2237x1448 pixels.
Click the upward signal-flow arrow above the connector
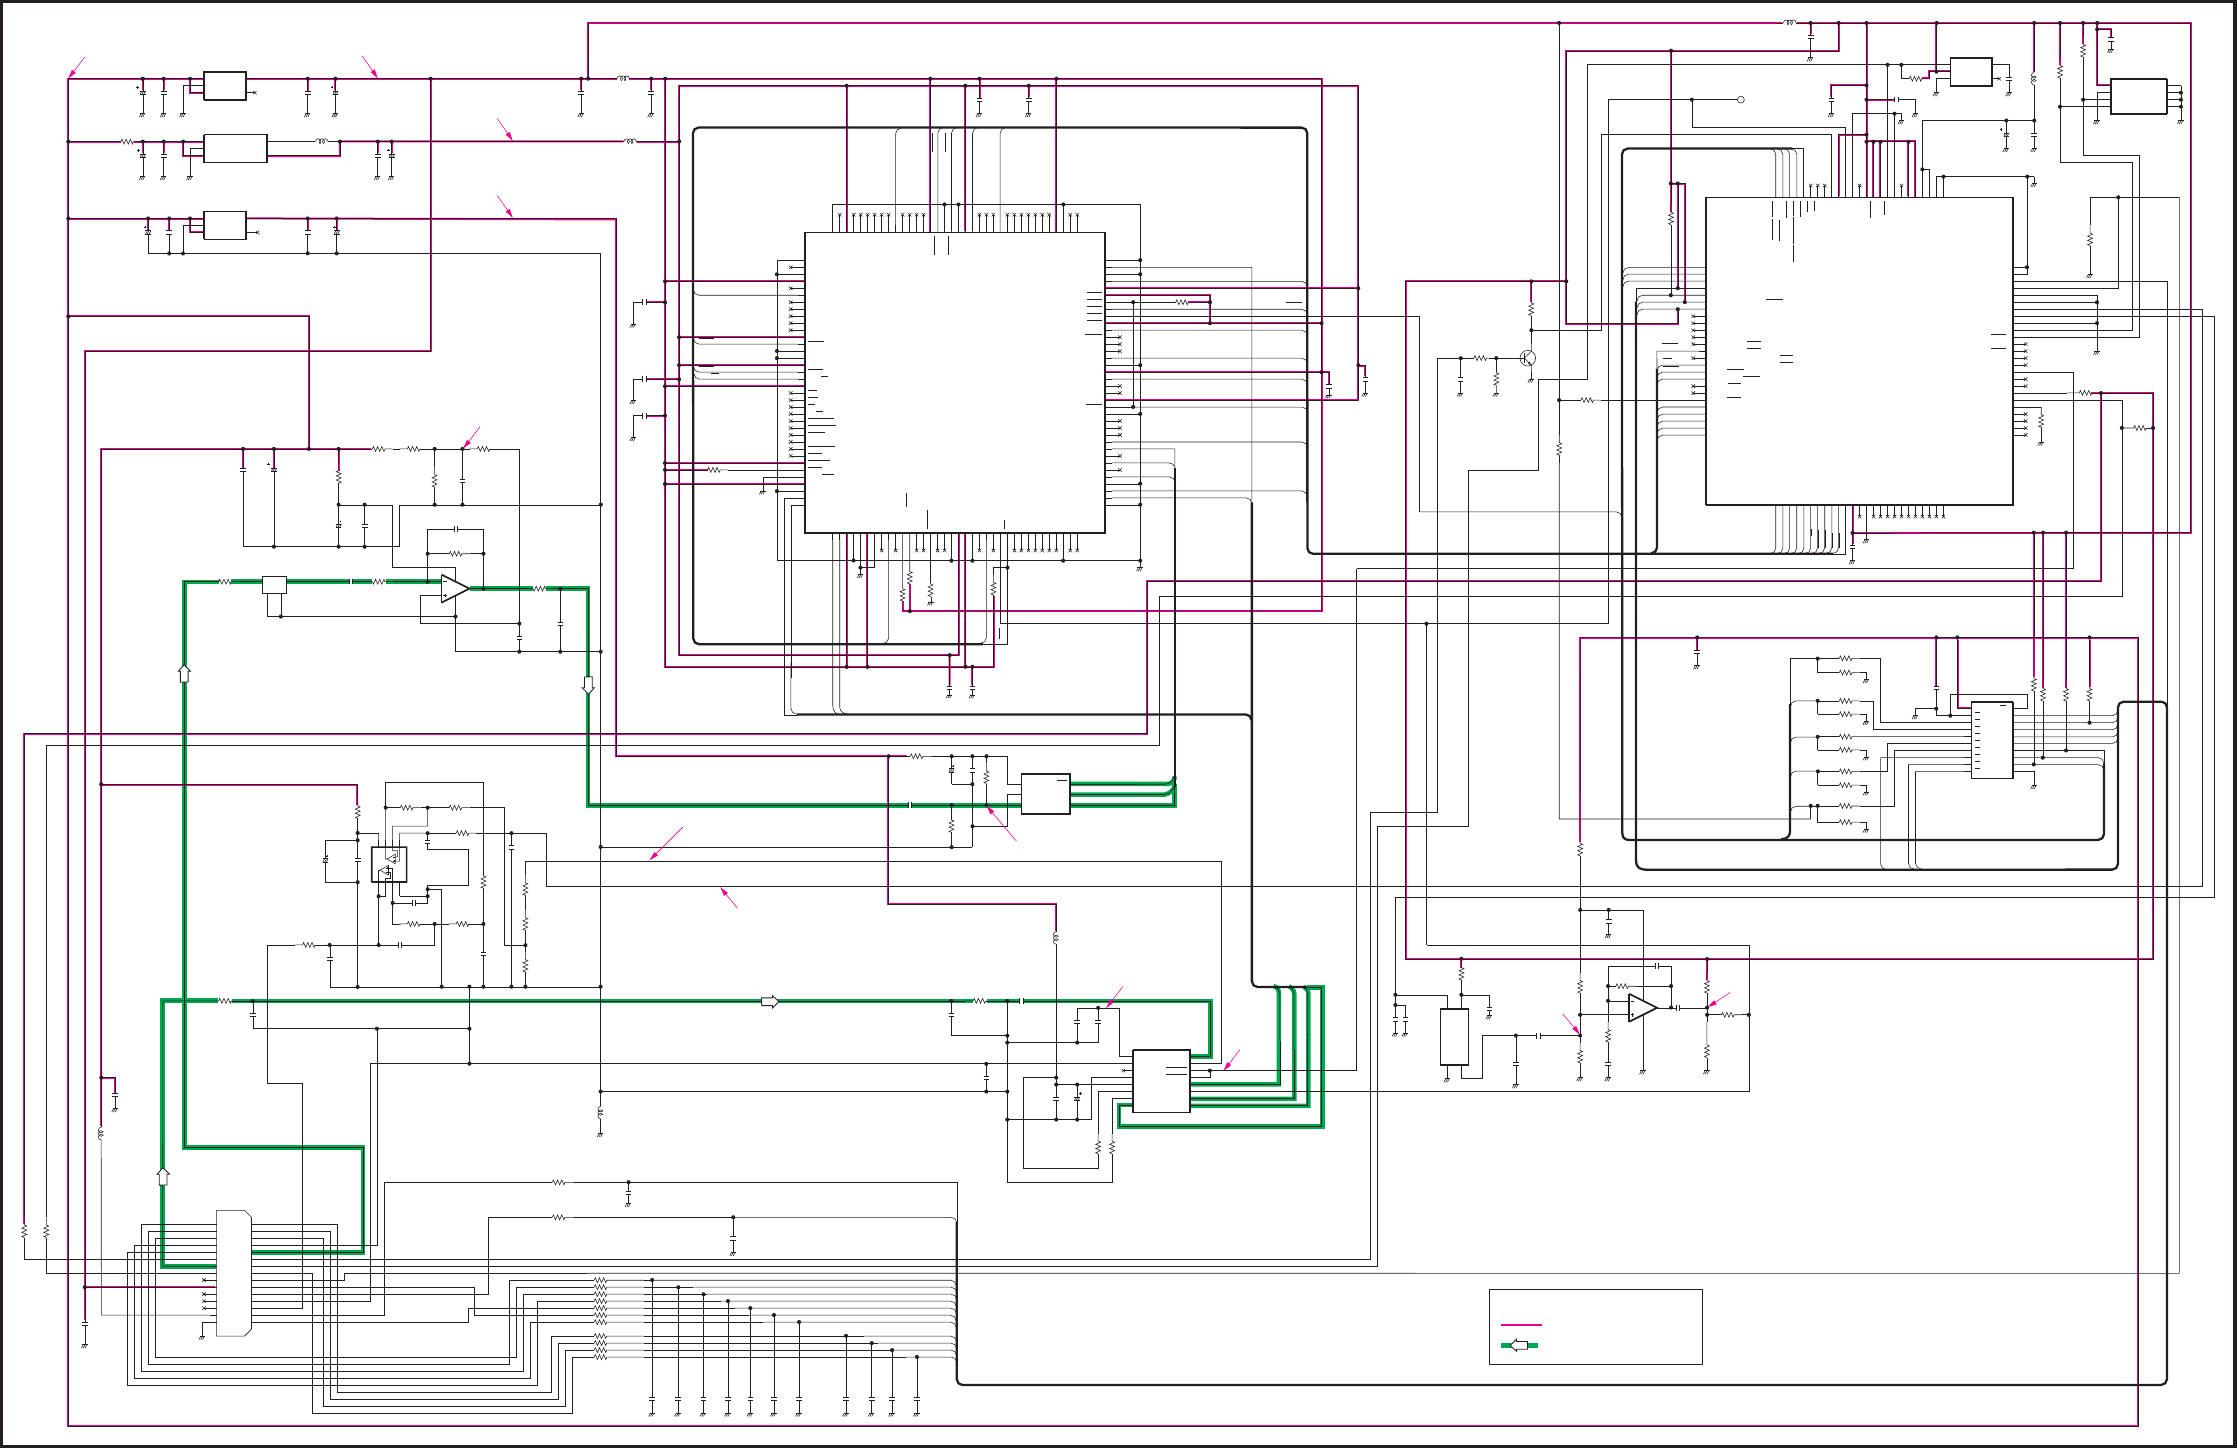[163, 1176]
